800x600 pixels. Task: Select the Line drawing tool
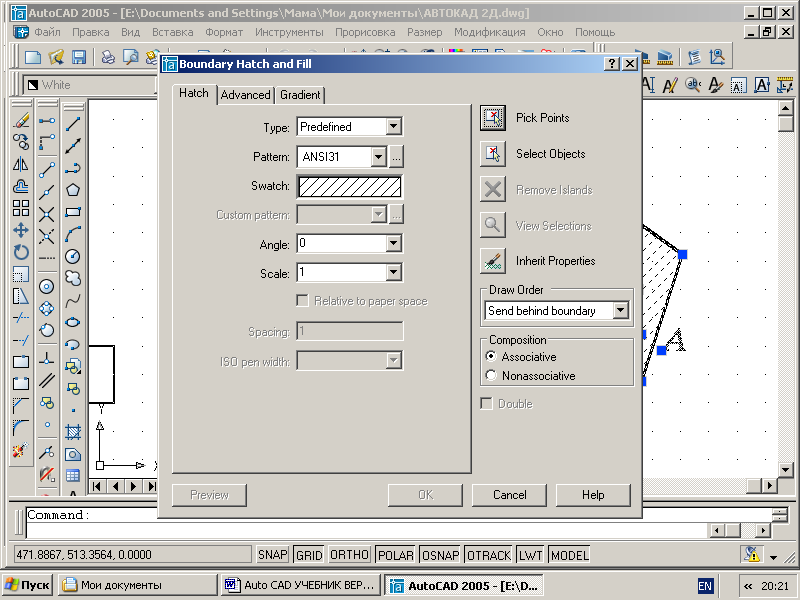[x=73, y=123]
